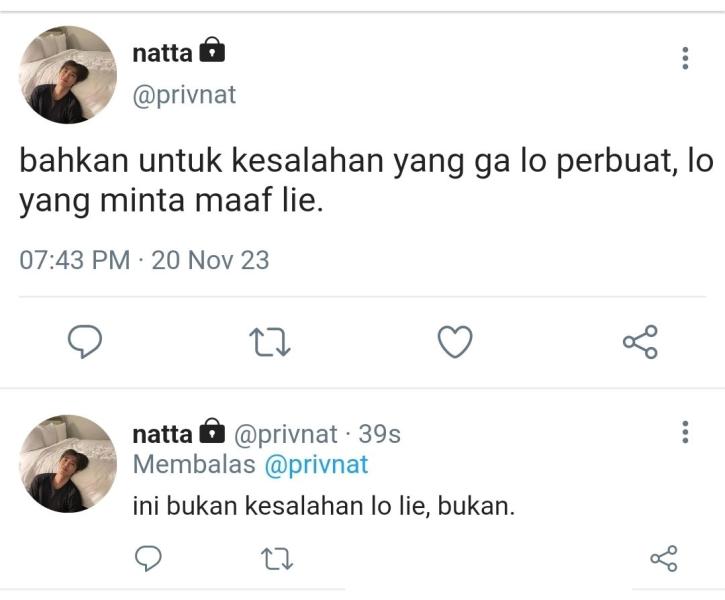
Task: Click lock icon in the reply tweet header
Action: coord(212,433)
